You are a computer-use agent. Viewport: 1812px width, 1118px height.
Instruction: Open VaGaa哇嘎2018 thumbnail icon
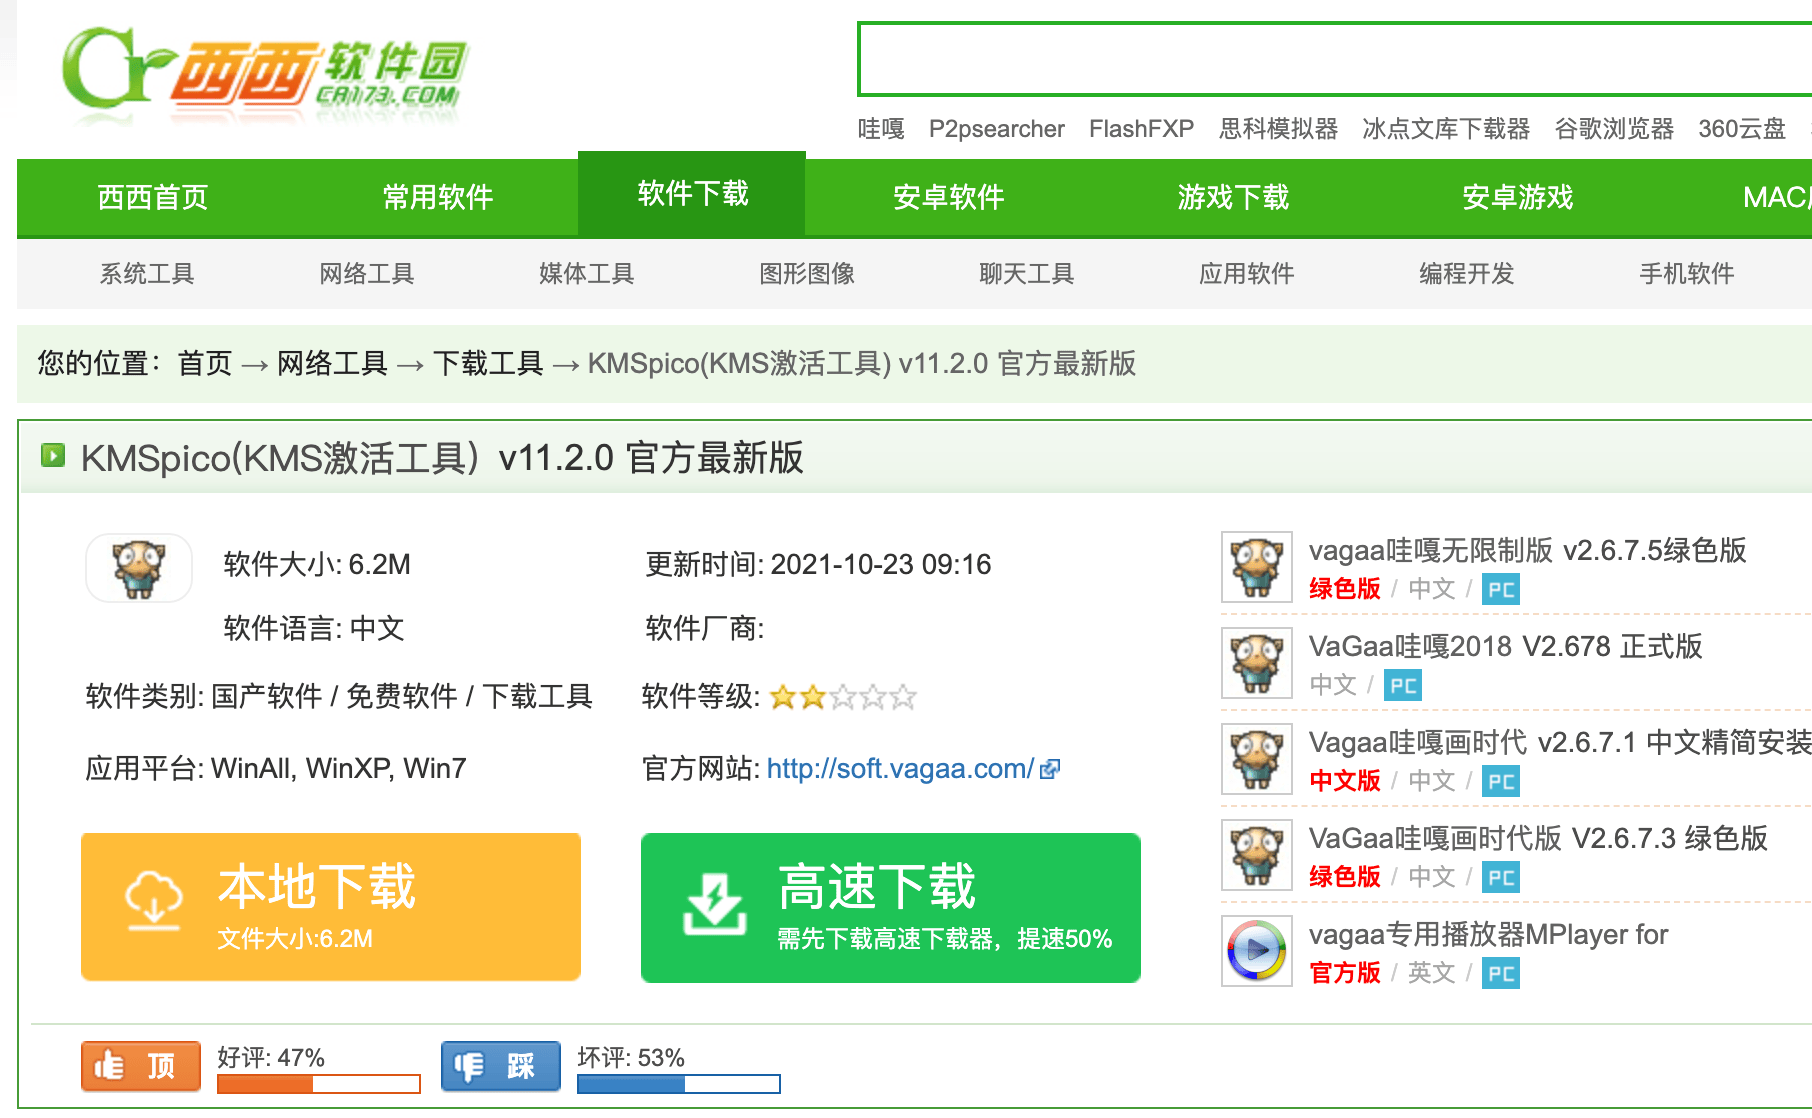(1257, 663)
